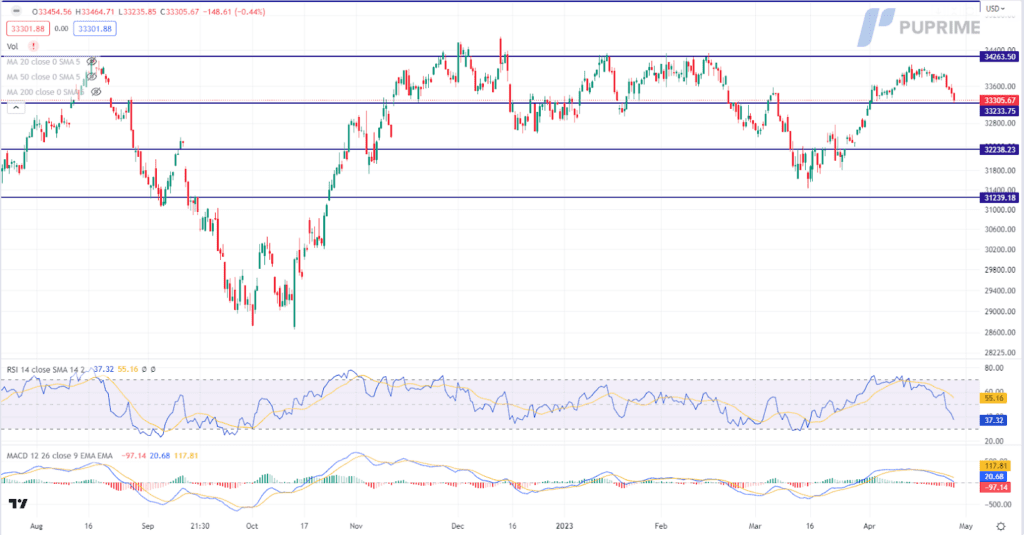Click the 2023 label on time axis
Screen dimensions: 1024x535
click(564, 526)
